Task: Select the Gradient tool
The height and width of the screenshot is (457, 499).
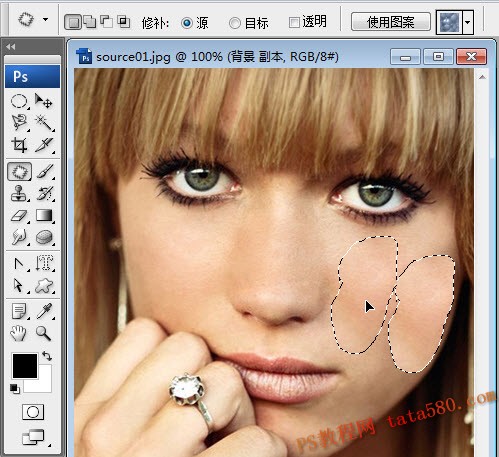Action: tap(44, 215)
